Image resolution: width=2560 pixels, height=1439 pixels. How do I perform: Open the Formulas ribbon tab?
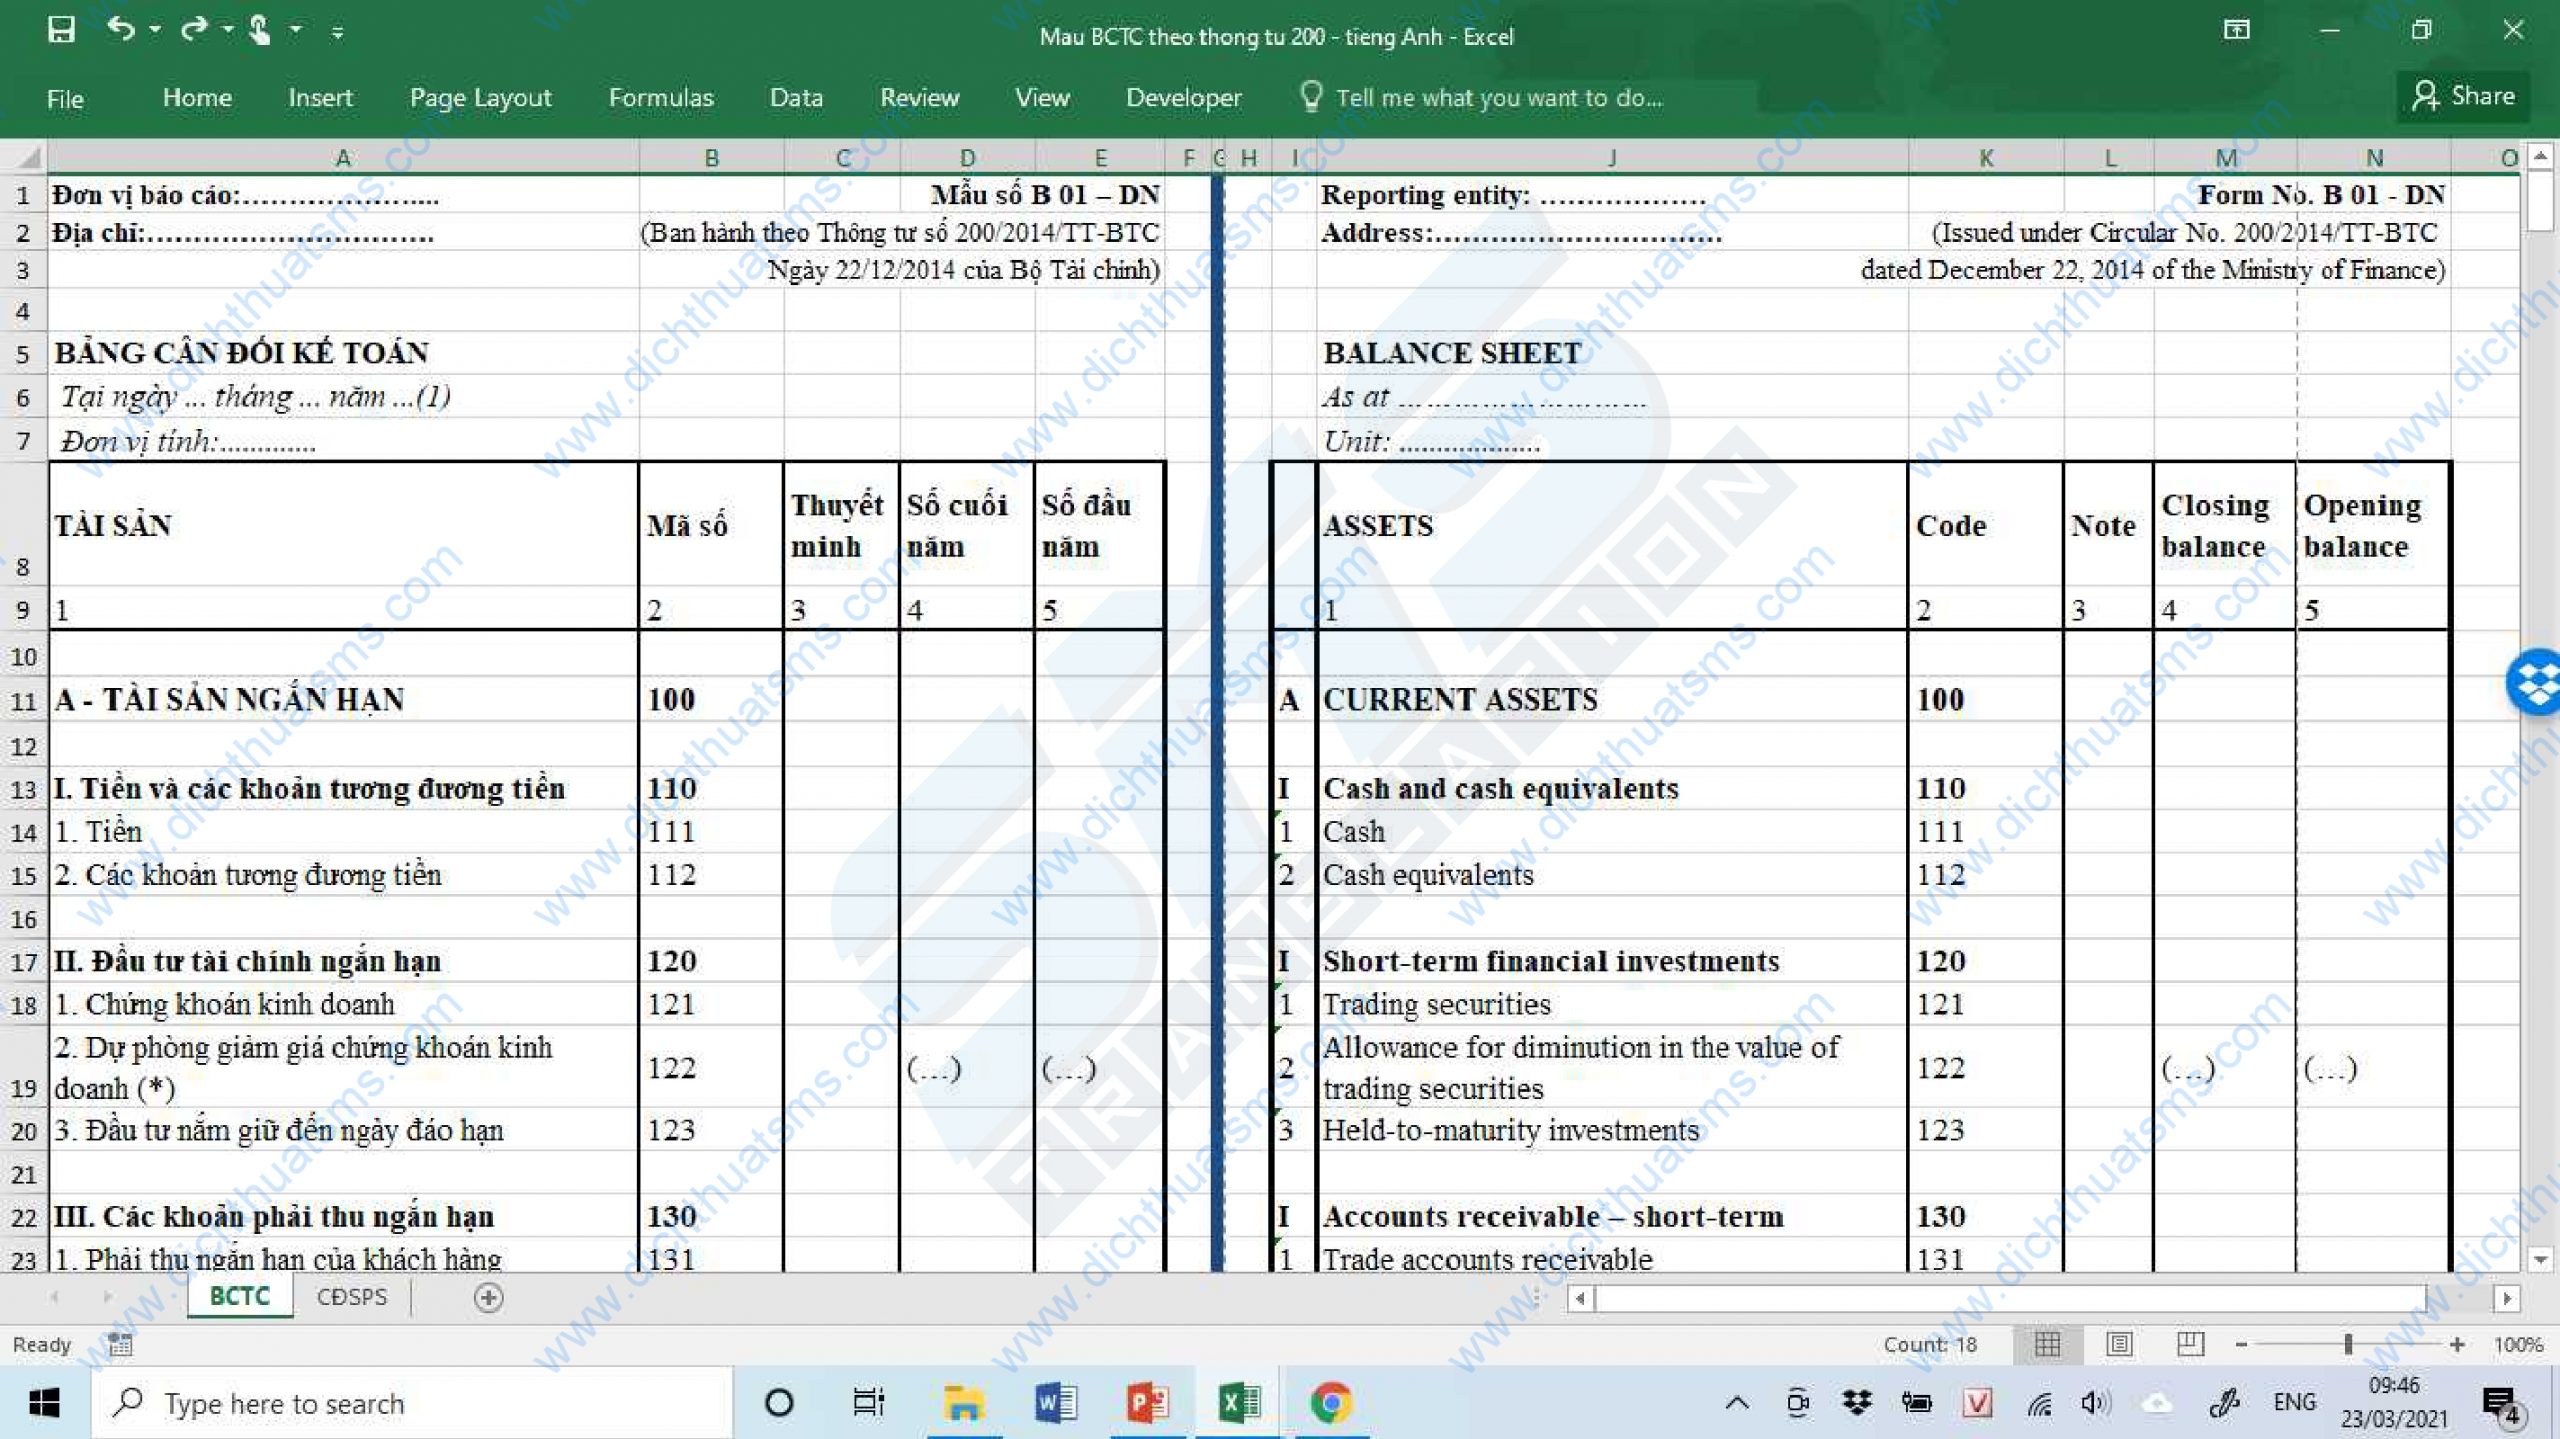click(660, 97)
